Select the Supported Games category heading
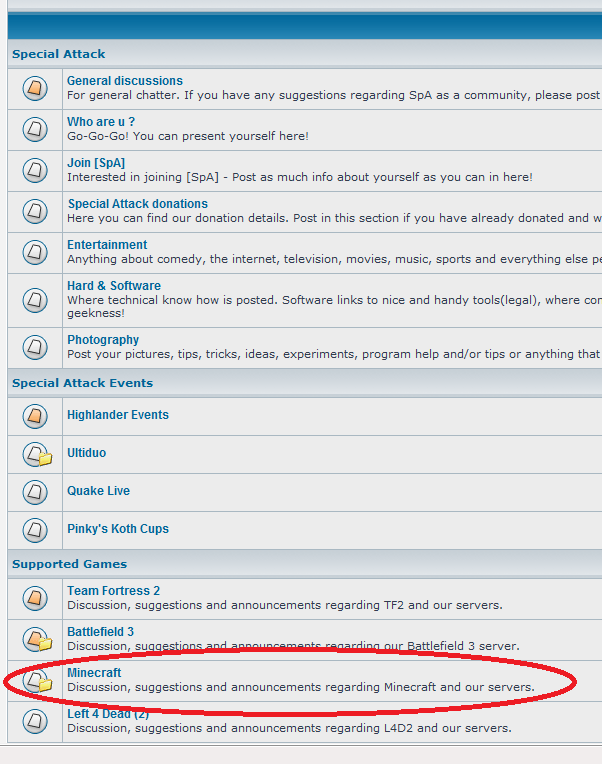 coord(69,564)
